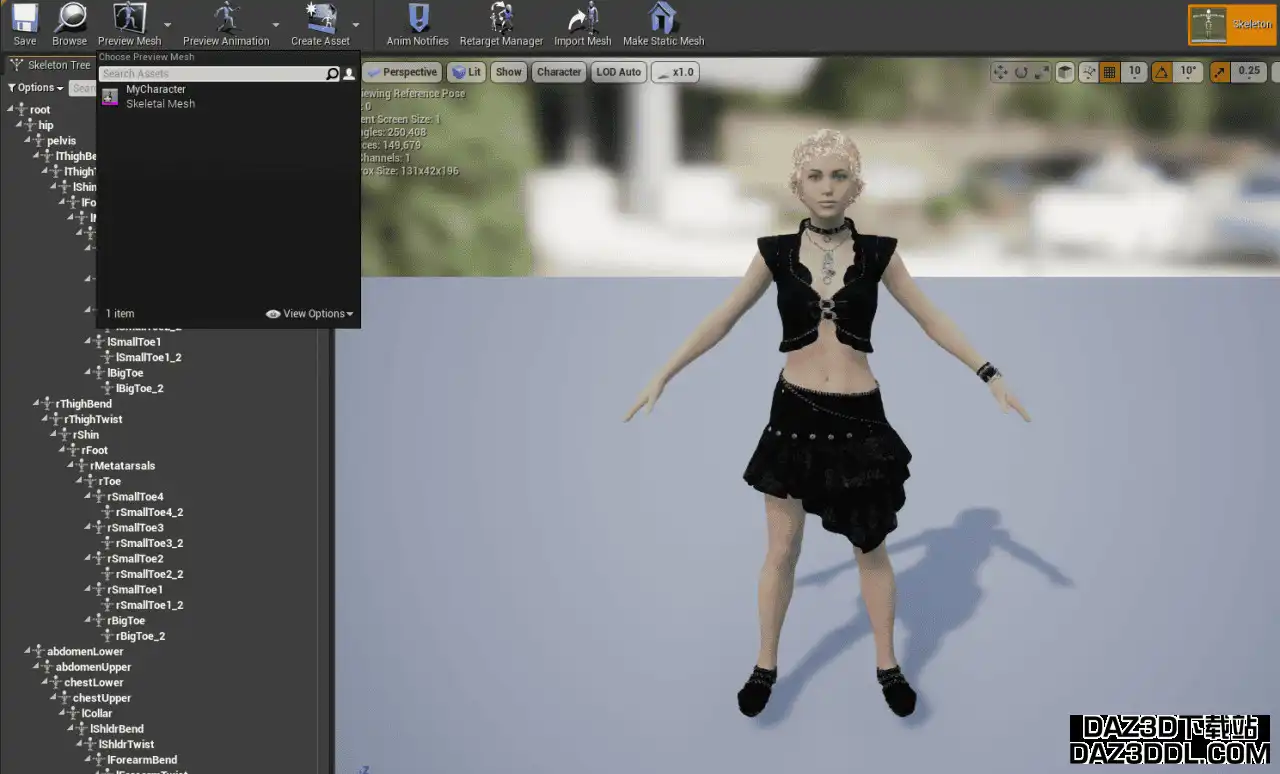The width and height of the screenshot is (1280, 774).
Task: Toggle rotation snapping triangle button
Action: (x=1162, y=72)
